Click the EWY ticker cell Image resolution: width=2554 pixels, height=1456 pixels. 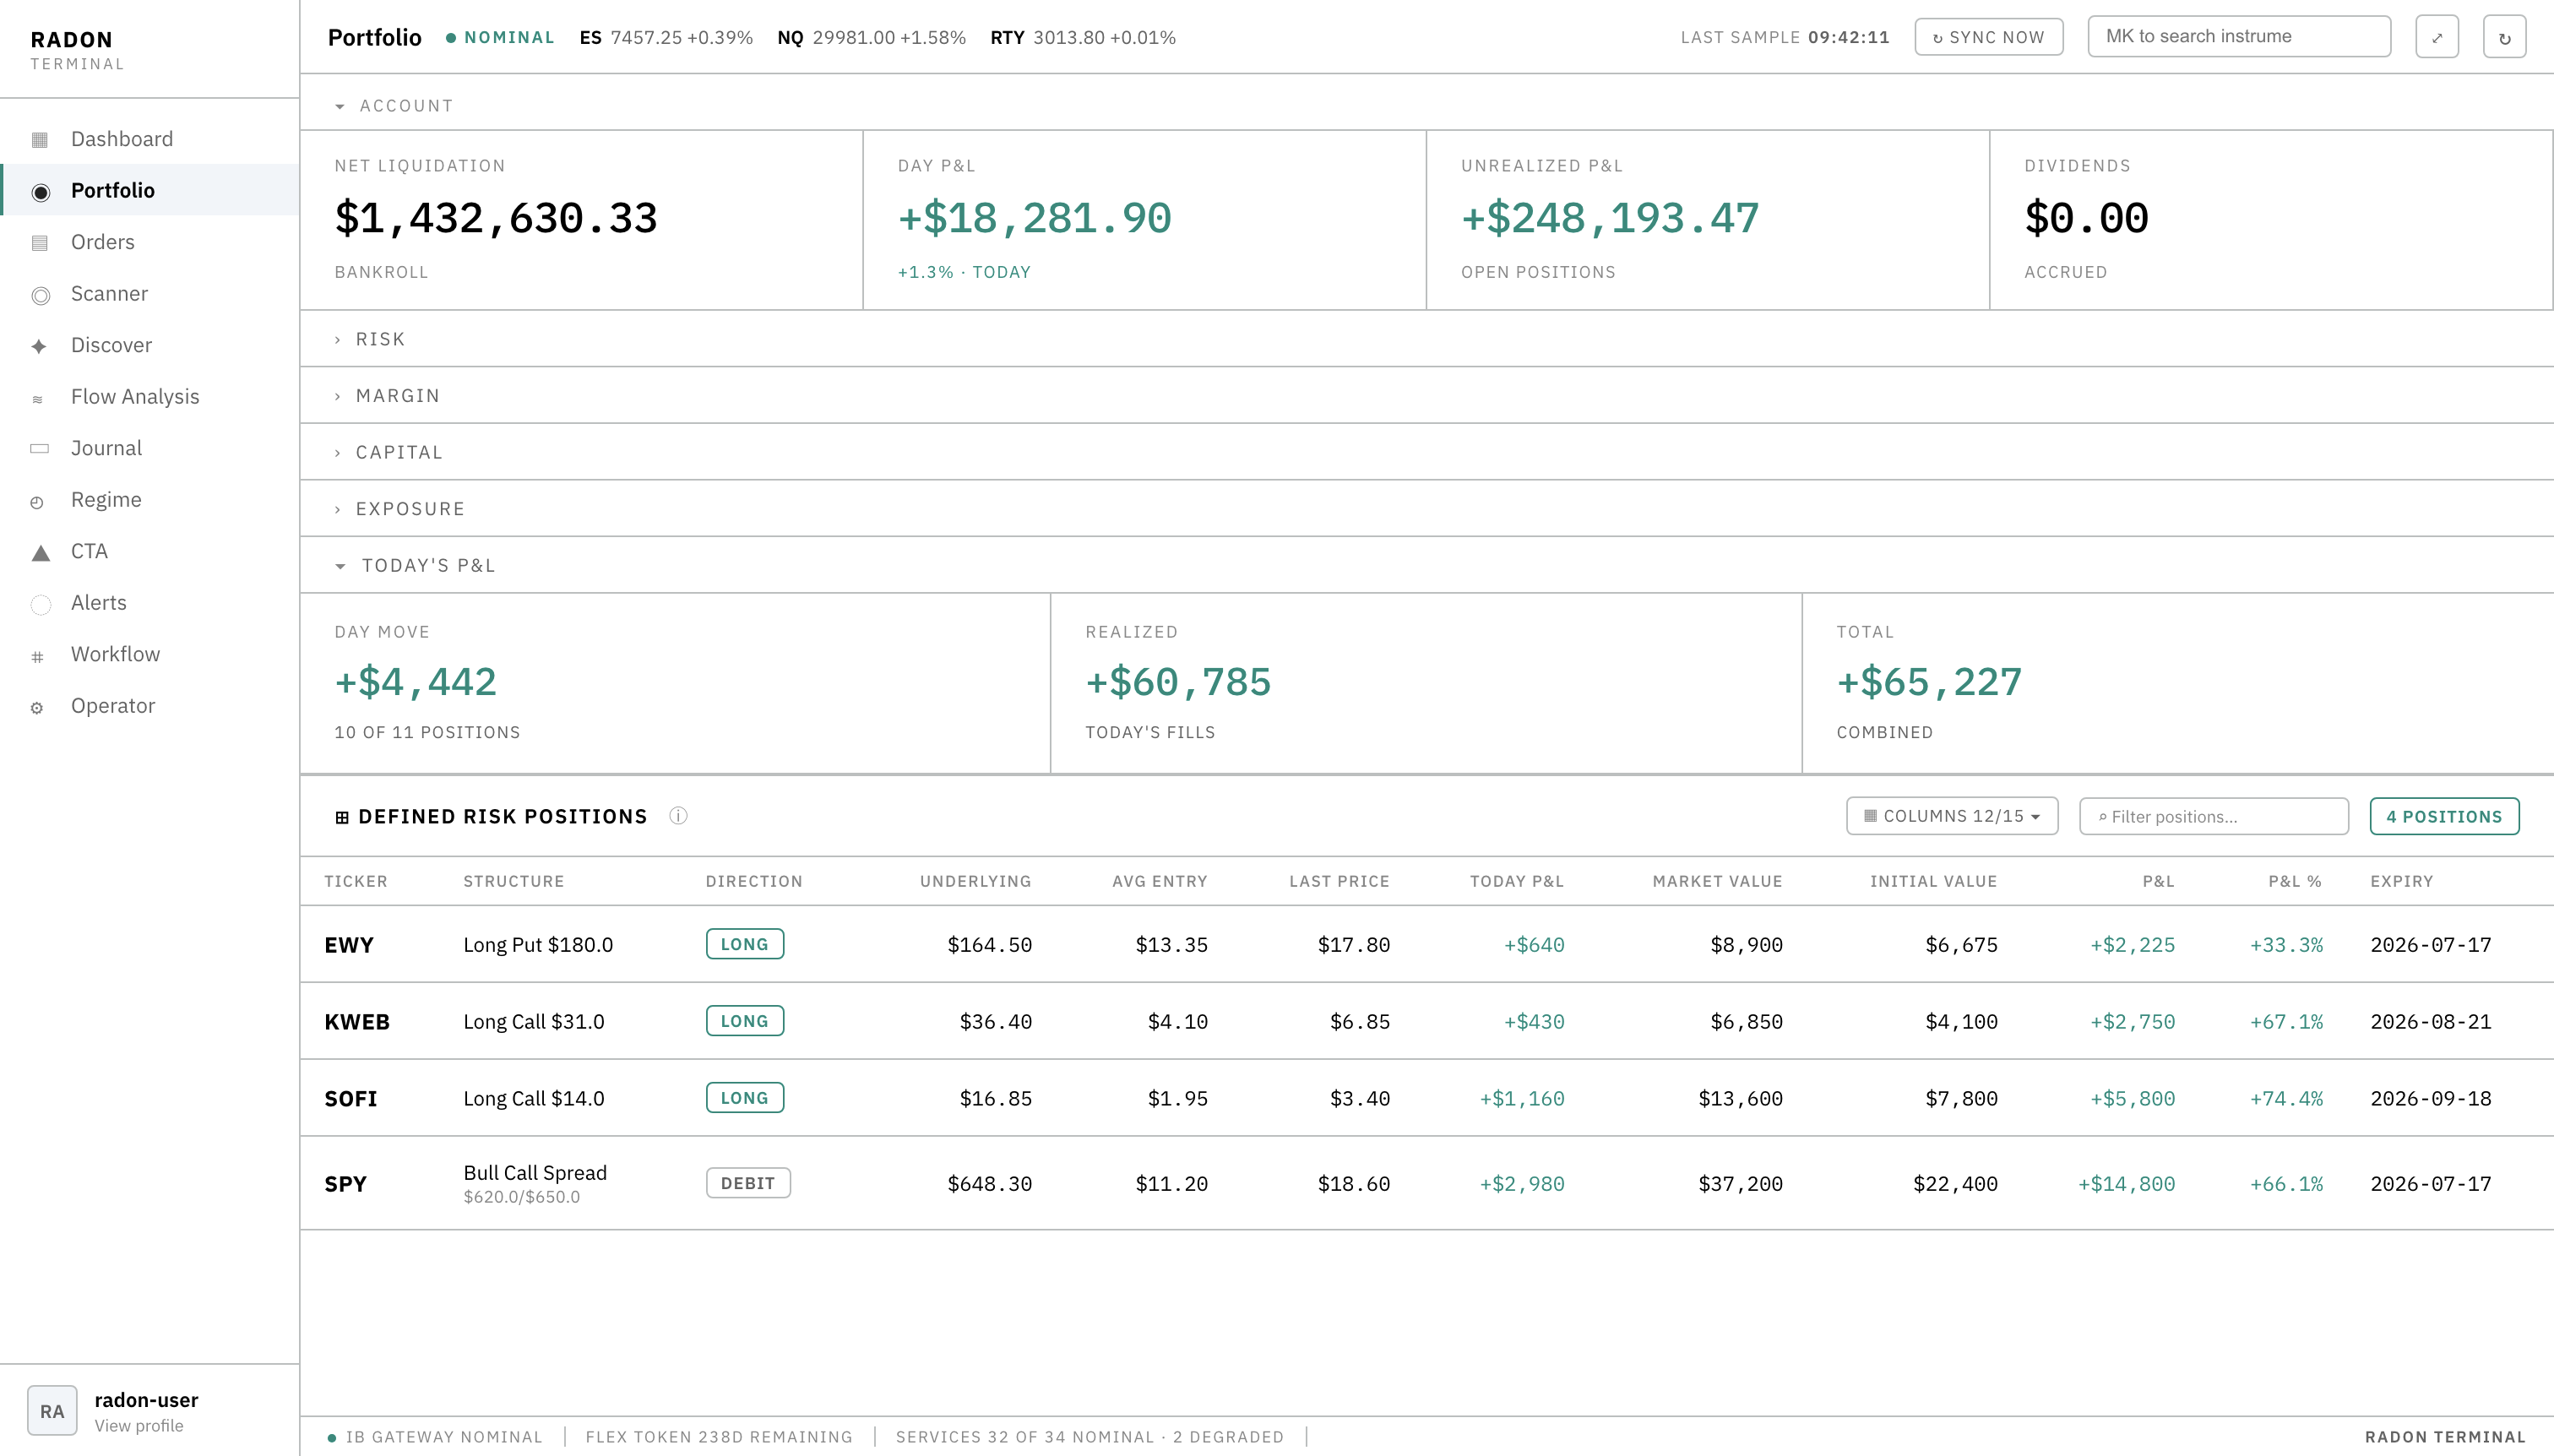click(x=349, y=945)
